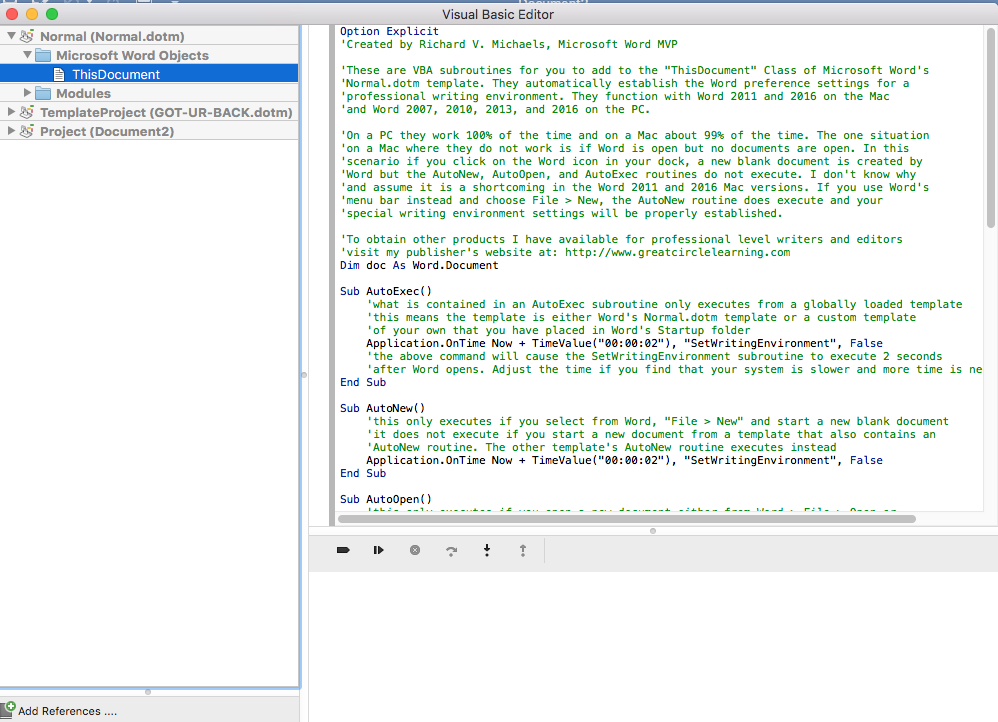
Task: Click the green zoom window button
Action: click(52, 14)
